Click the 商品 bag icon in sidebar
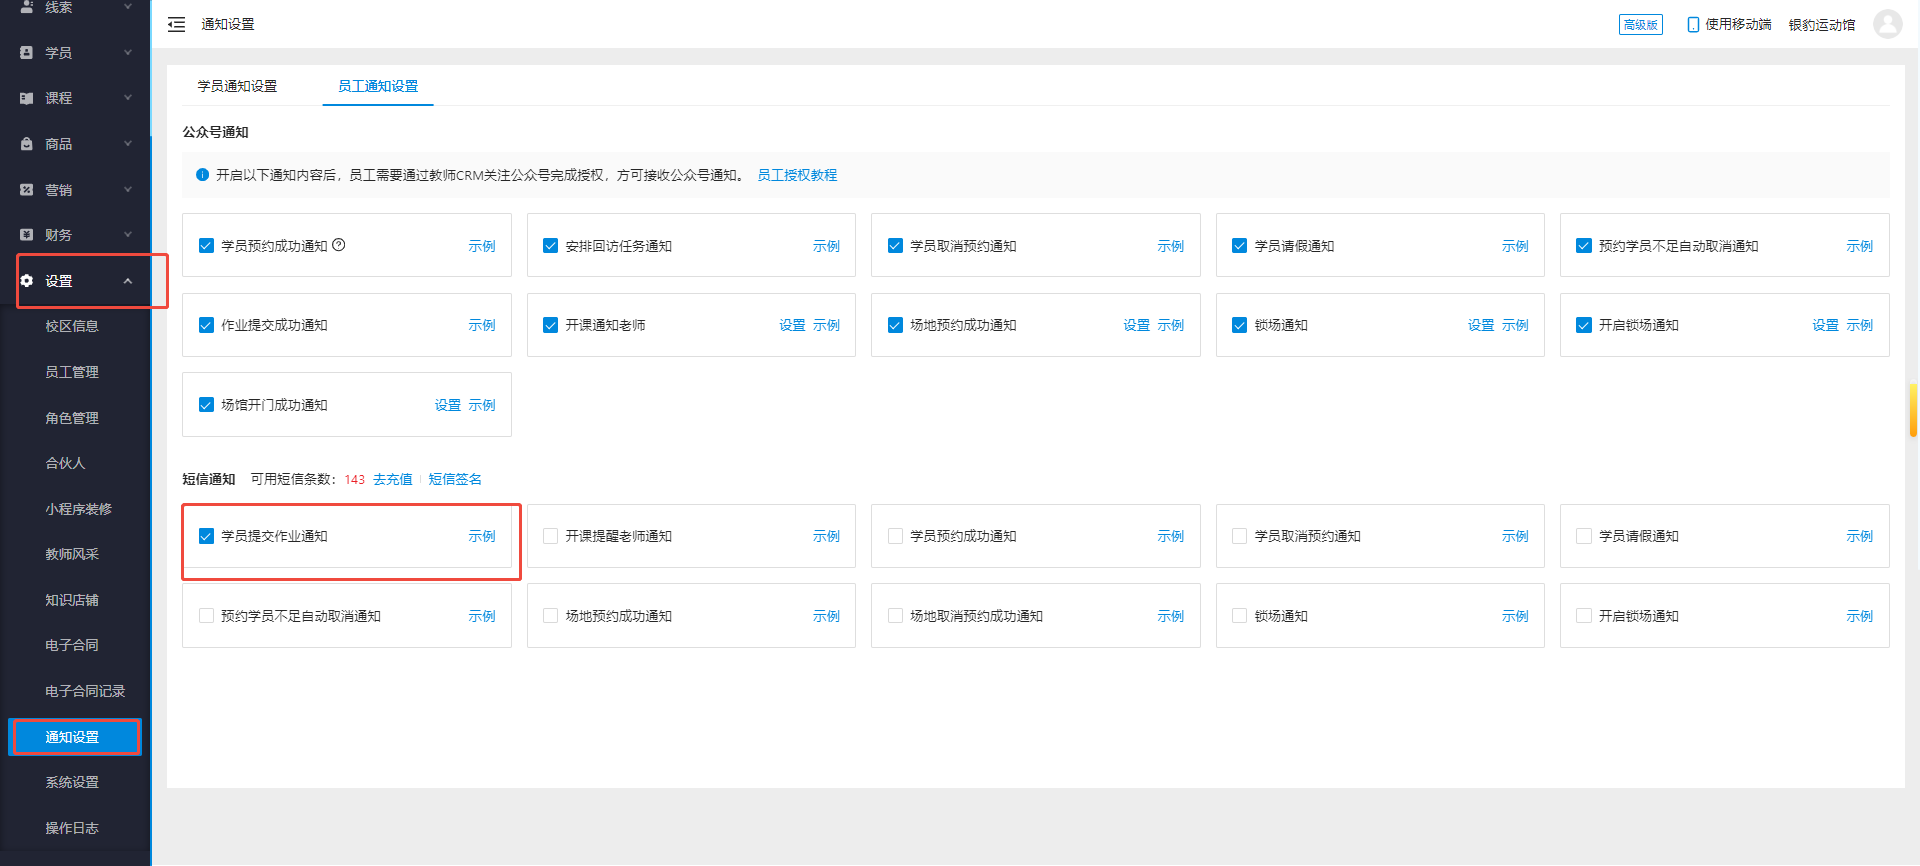The image size is (1920, 866). pos(27,144)
